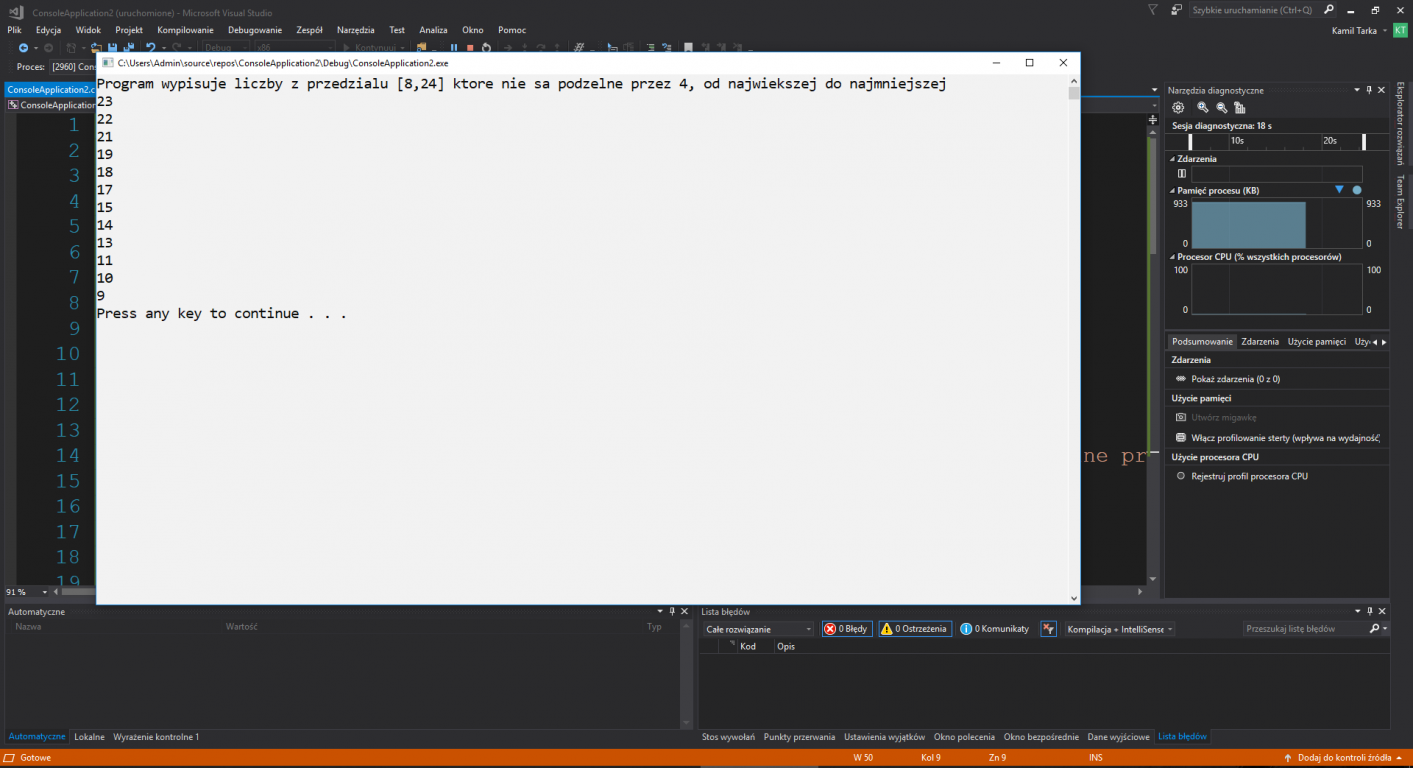The height and width of the screenshot is (768, 1413).
Task: Open Wyrażenie kontrolne 1 tab
Action: click(x=156, y=737)
